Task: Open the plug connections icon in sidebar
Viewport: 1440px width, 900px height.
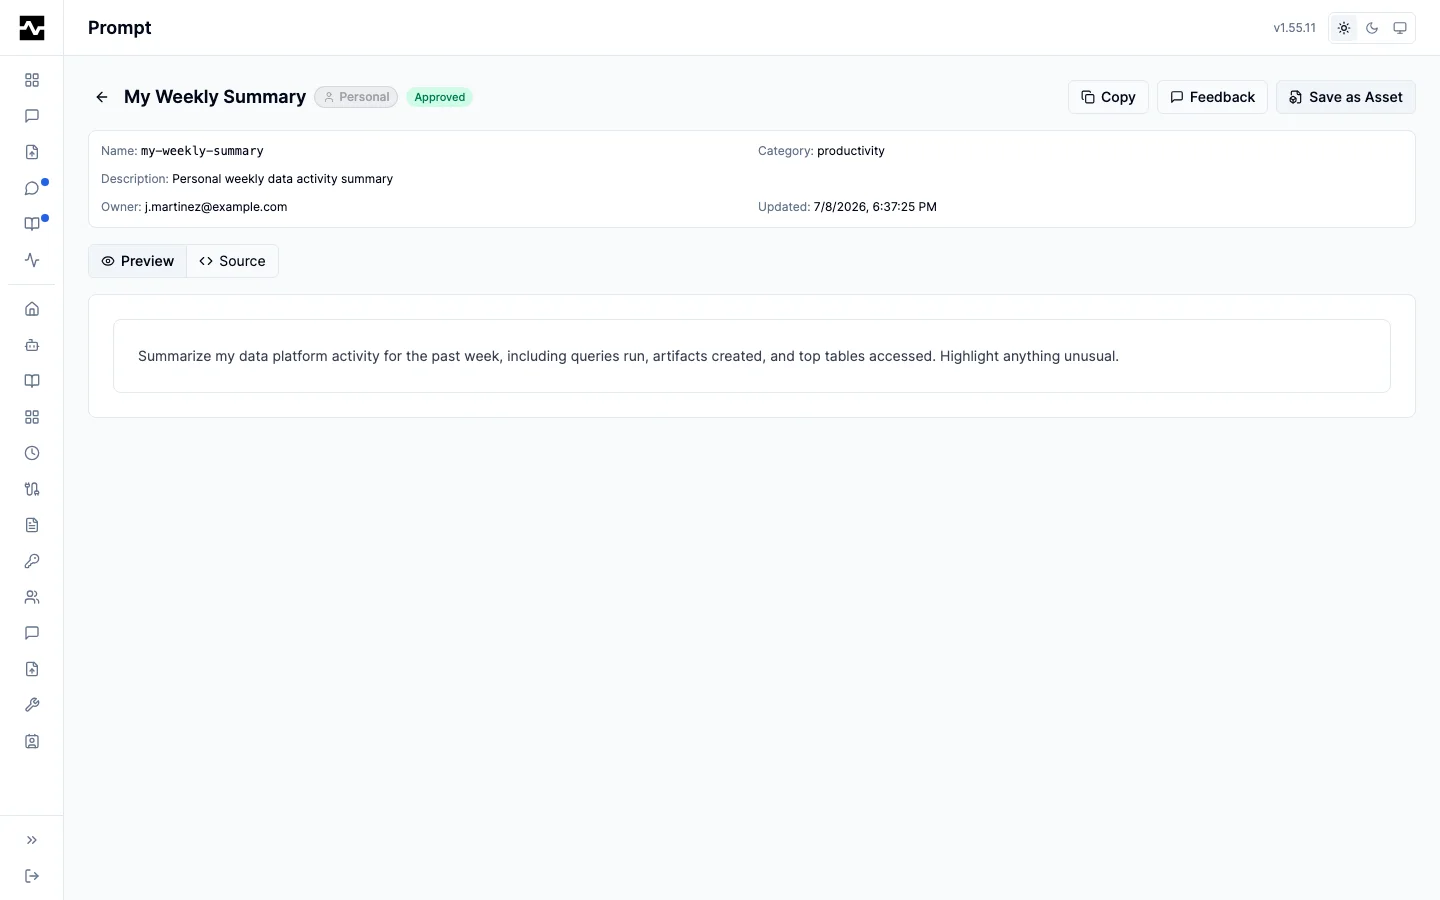Action: [32, 489]
